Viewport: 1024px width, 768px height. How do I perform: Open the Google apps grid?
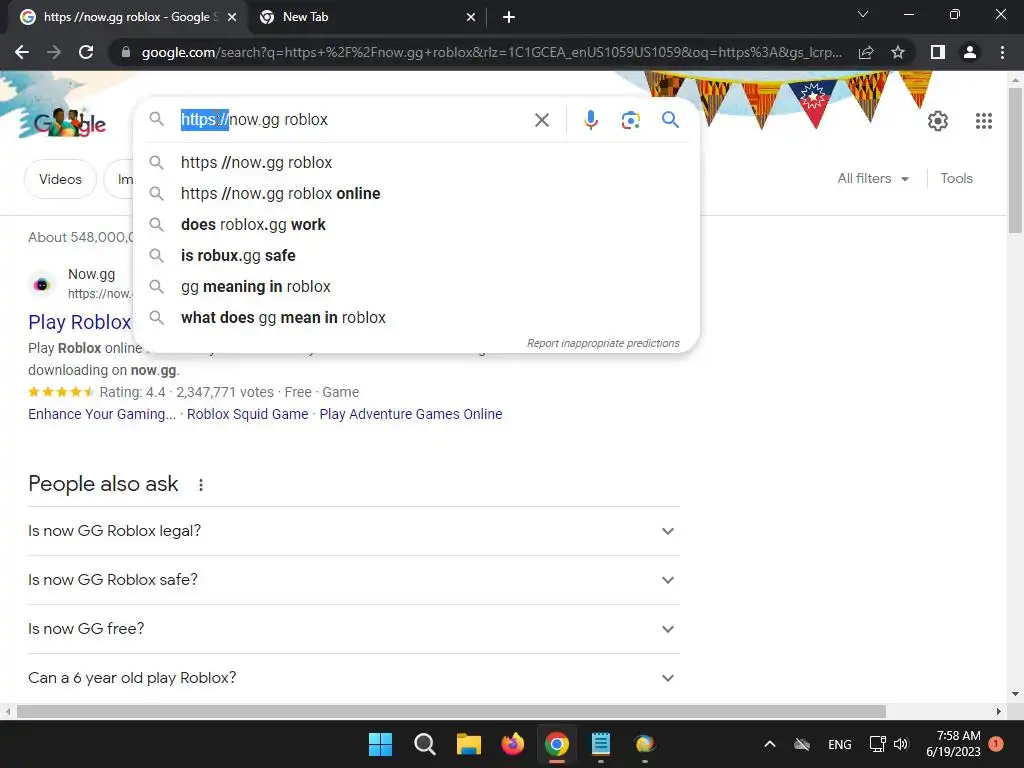click(x=984, y=121)
